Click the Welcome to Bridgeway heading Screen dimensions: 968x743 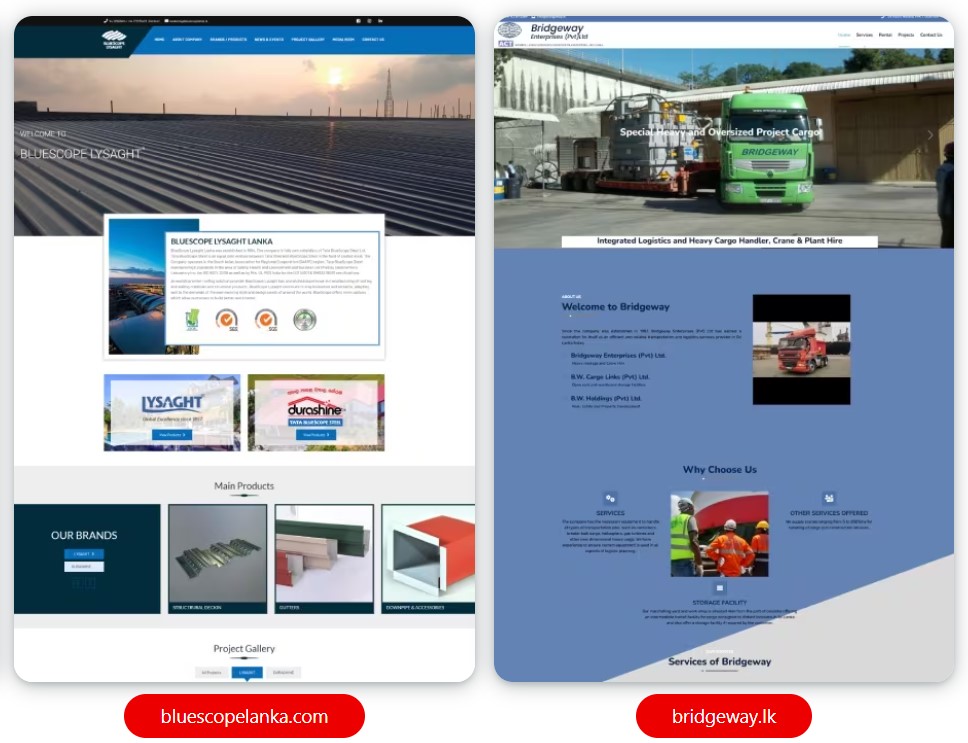(x=615, y=307)
